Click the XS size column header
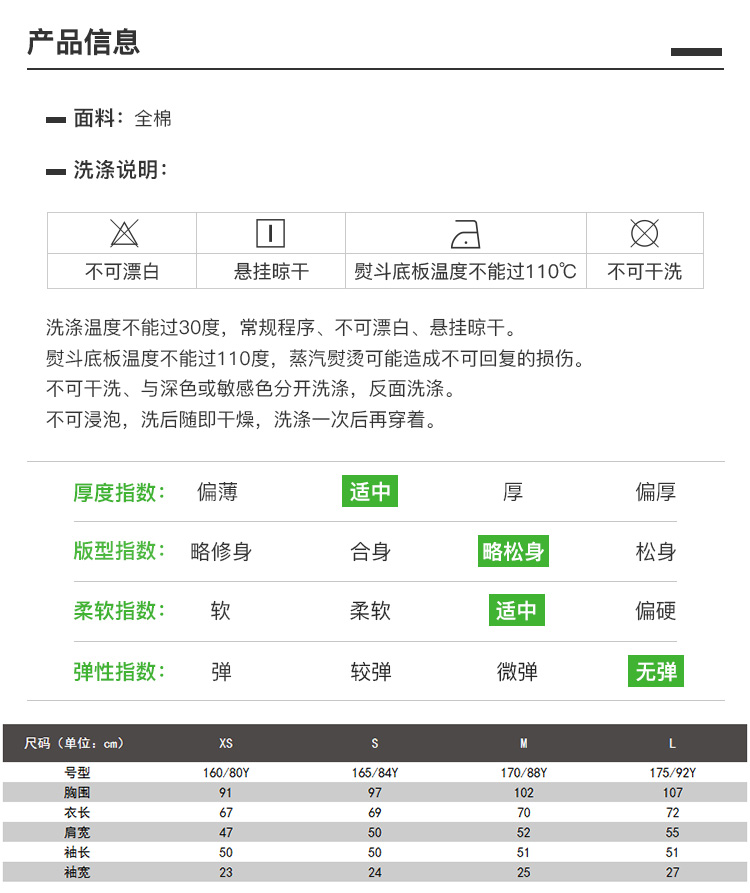This screenshot has height=893, width=750. pyautogui.click(x=226, y=743)
